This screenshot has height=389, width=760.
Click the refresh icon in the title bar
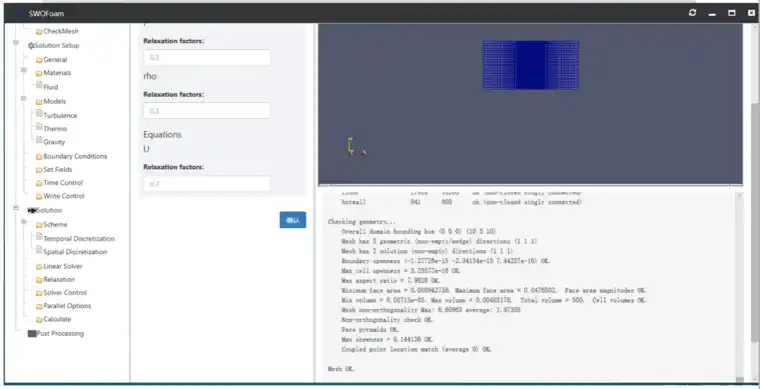click(692, 13)
